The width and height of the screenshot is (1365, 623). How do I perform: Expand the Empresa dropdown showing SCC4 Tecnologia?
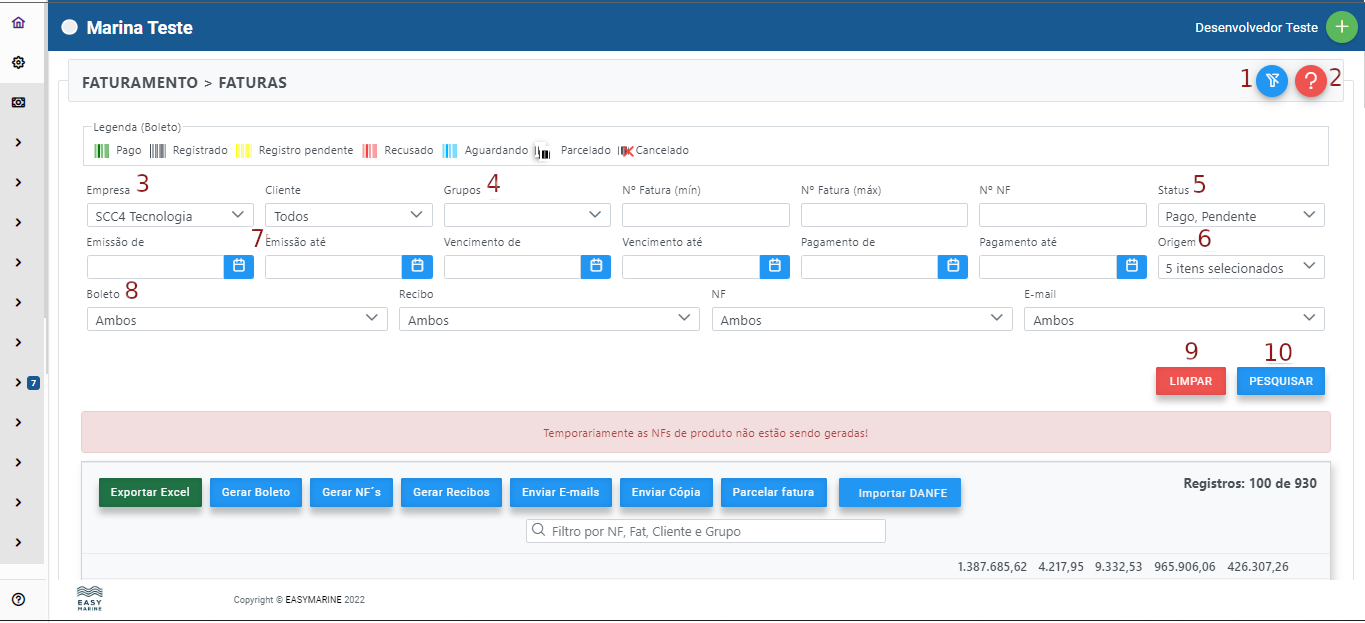click(x=169, y=215)
